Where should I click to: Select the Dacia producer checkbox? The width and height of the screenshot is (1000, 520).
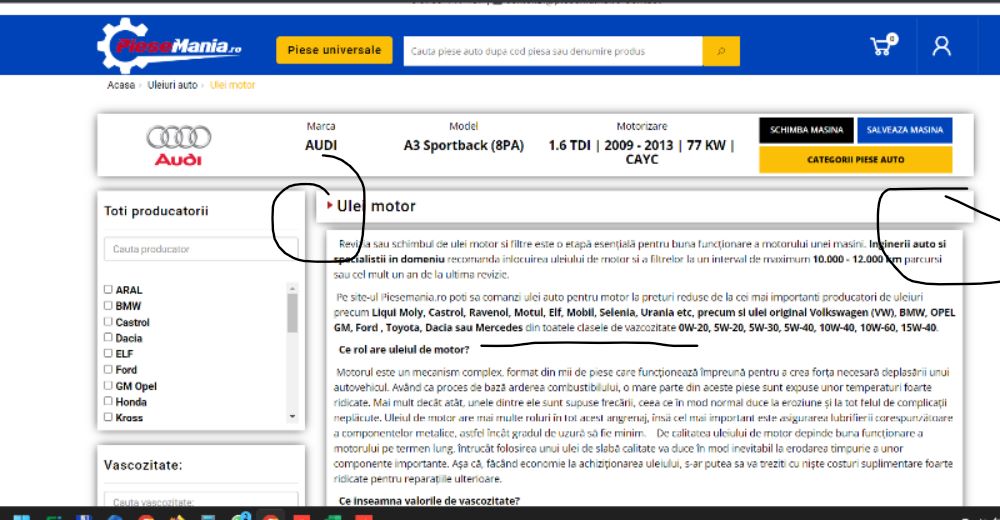coord(108,337)
